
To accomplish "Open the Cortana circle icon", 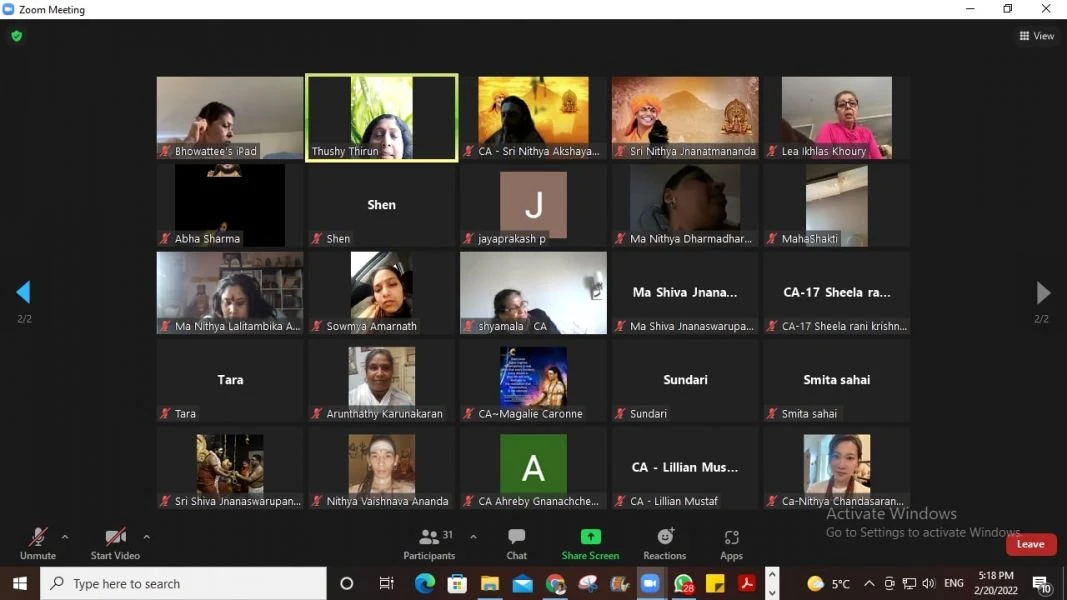I will coord(347,584).
